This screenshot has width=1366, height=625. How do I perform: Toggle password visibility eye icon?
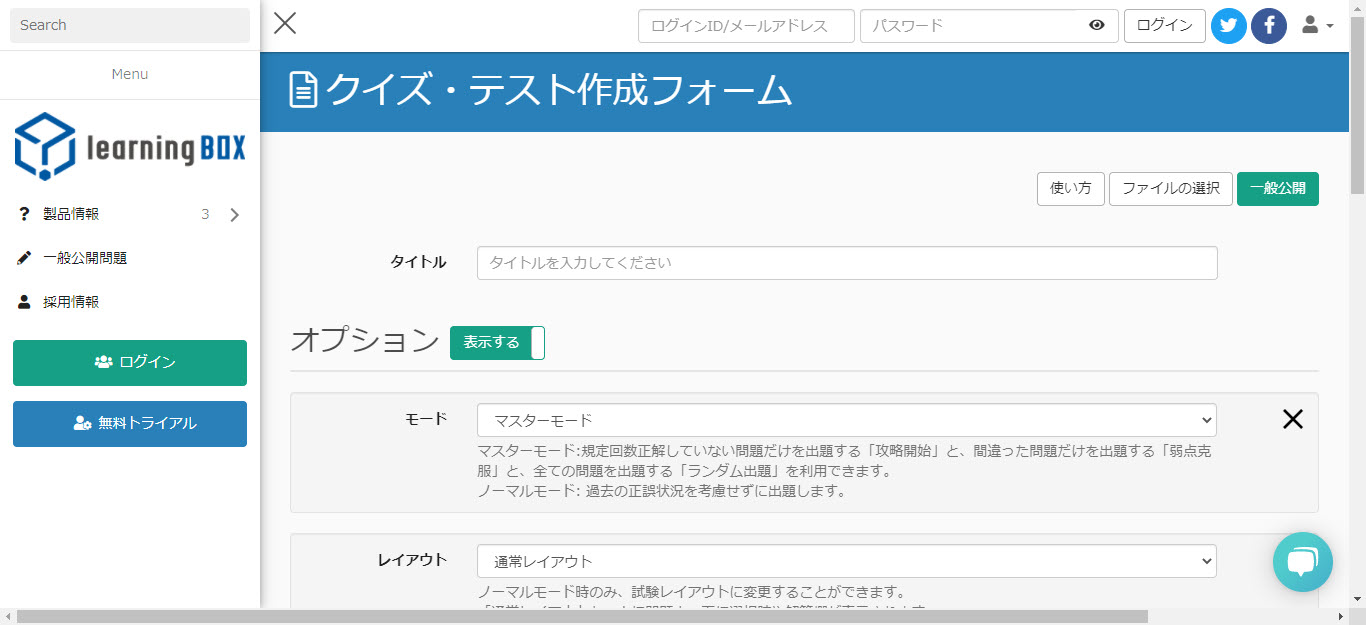[1097, 26]
